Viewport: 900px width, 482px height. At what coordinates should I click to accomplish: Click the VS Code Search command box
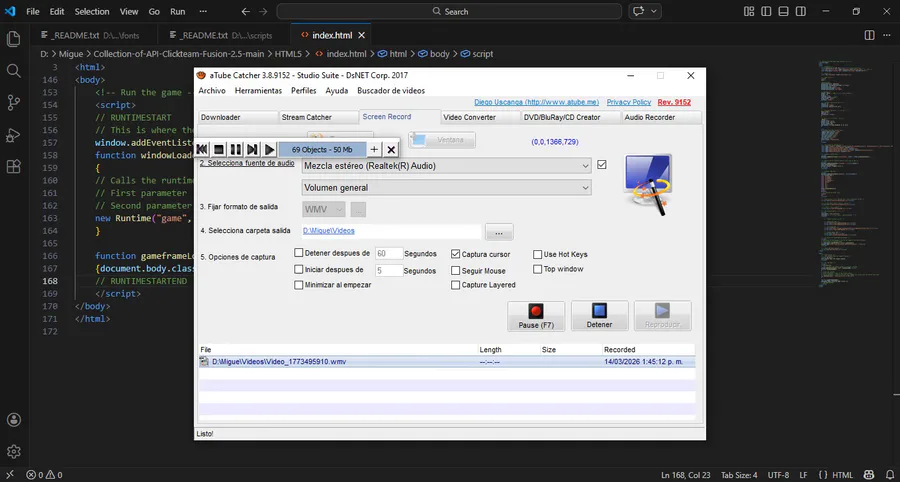pos(449,11)
